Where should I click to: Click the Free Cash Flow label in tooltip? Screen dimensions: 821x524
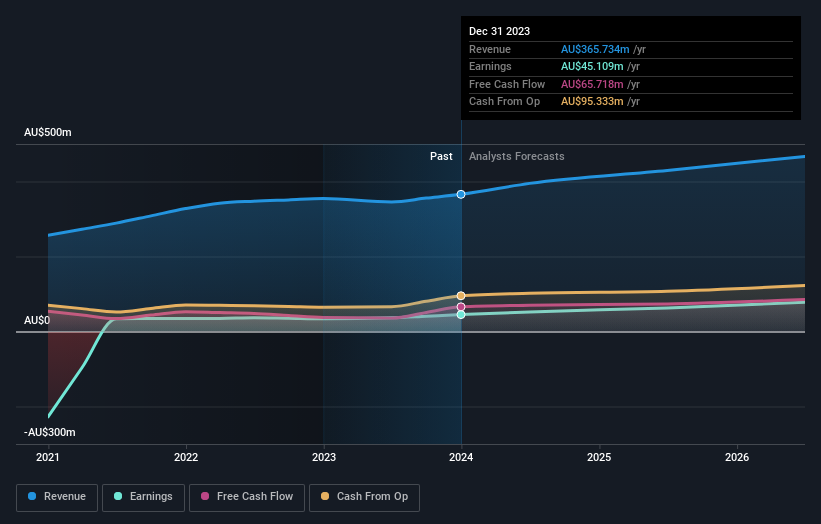point(507,84)
